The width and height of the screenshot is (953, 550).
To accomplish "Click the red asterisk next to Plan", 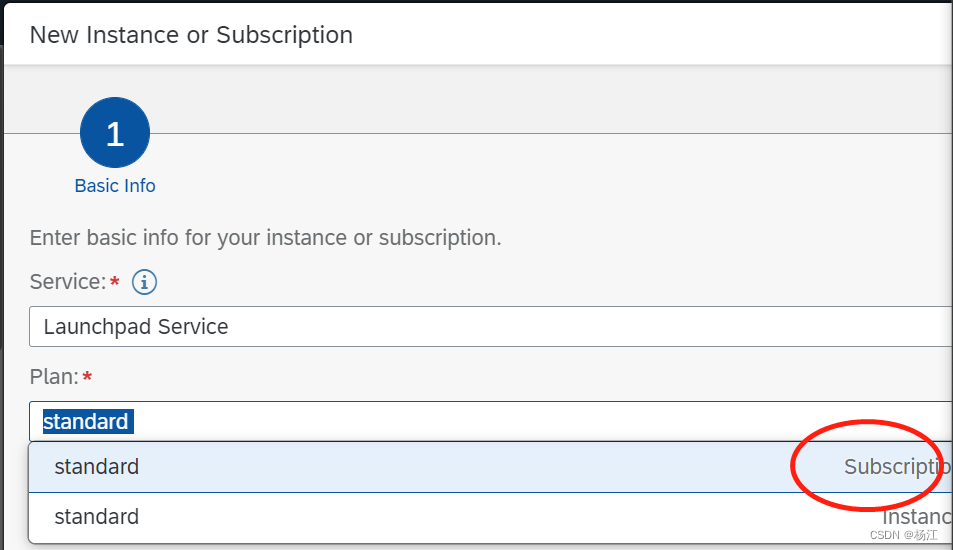I will pyautogui.click(x=87, y=377).
